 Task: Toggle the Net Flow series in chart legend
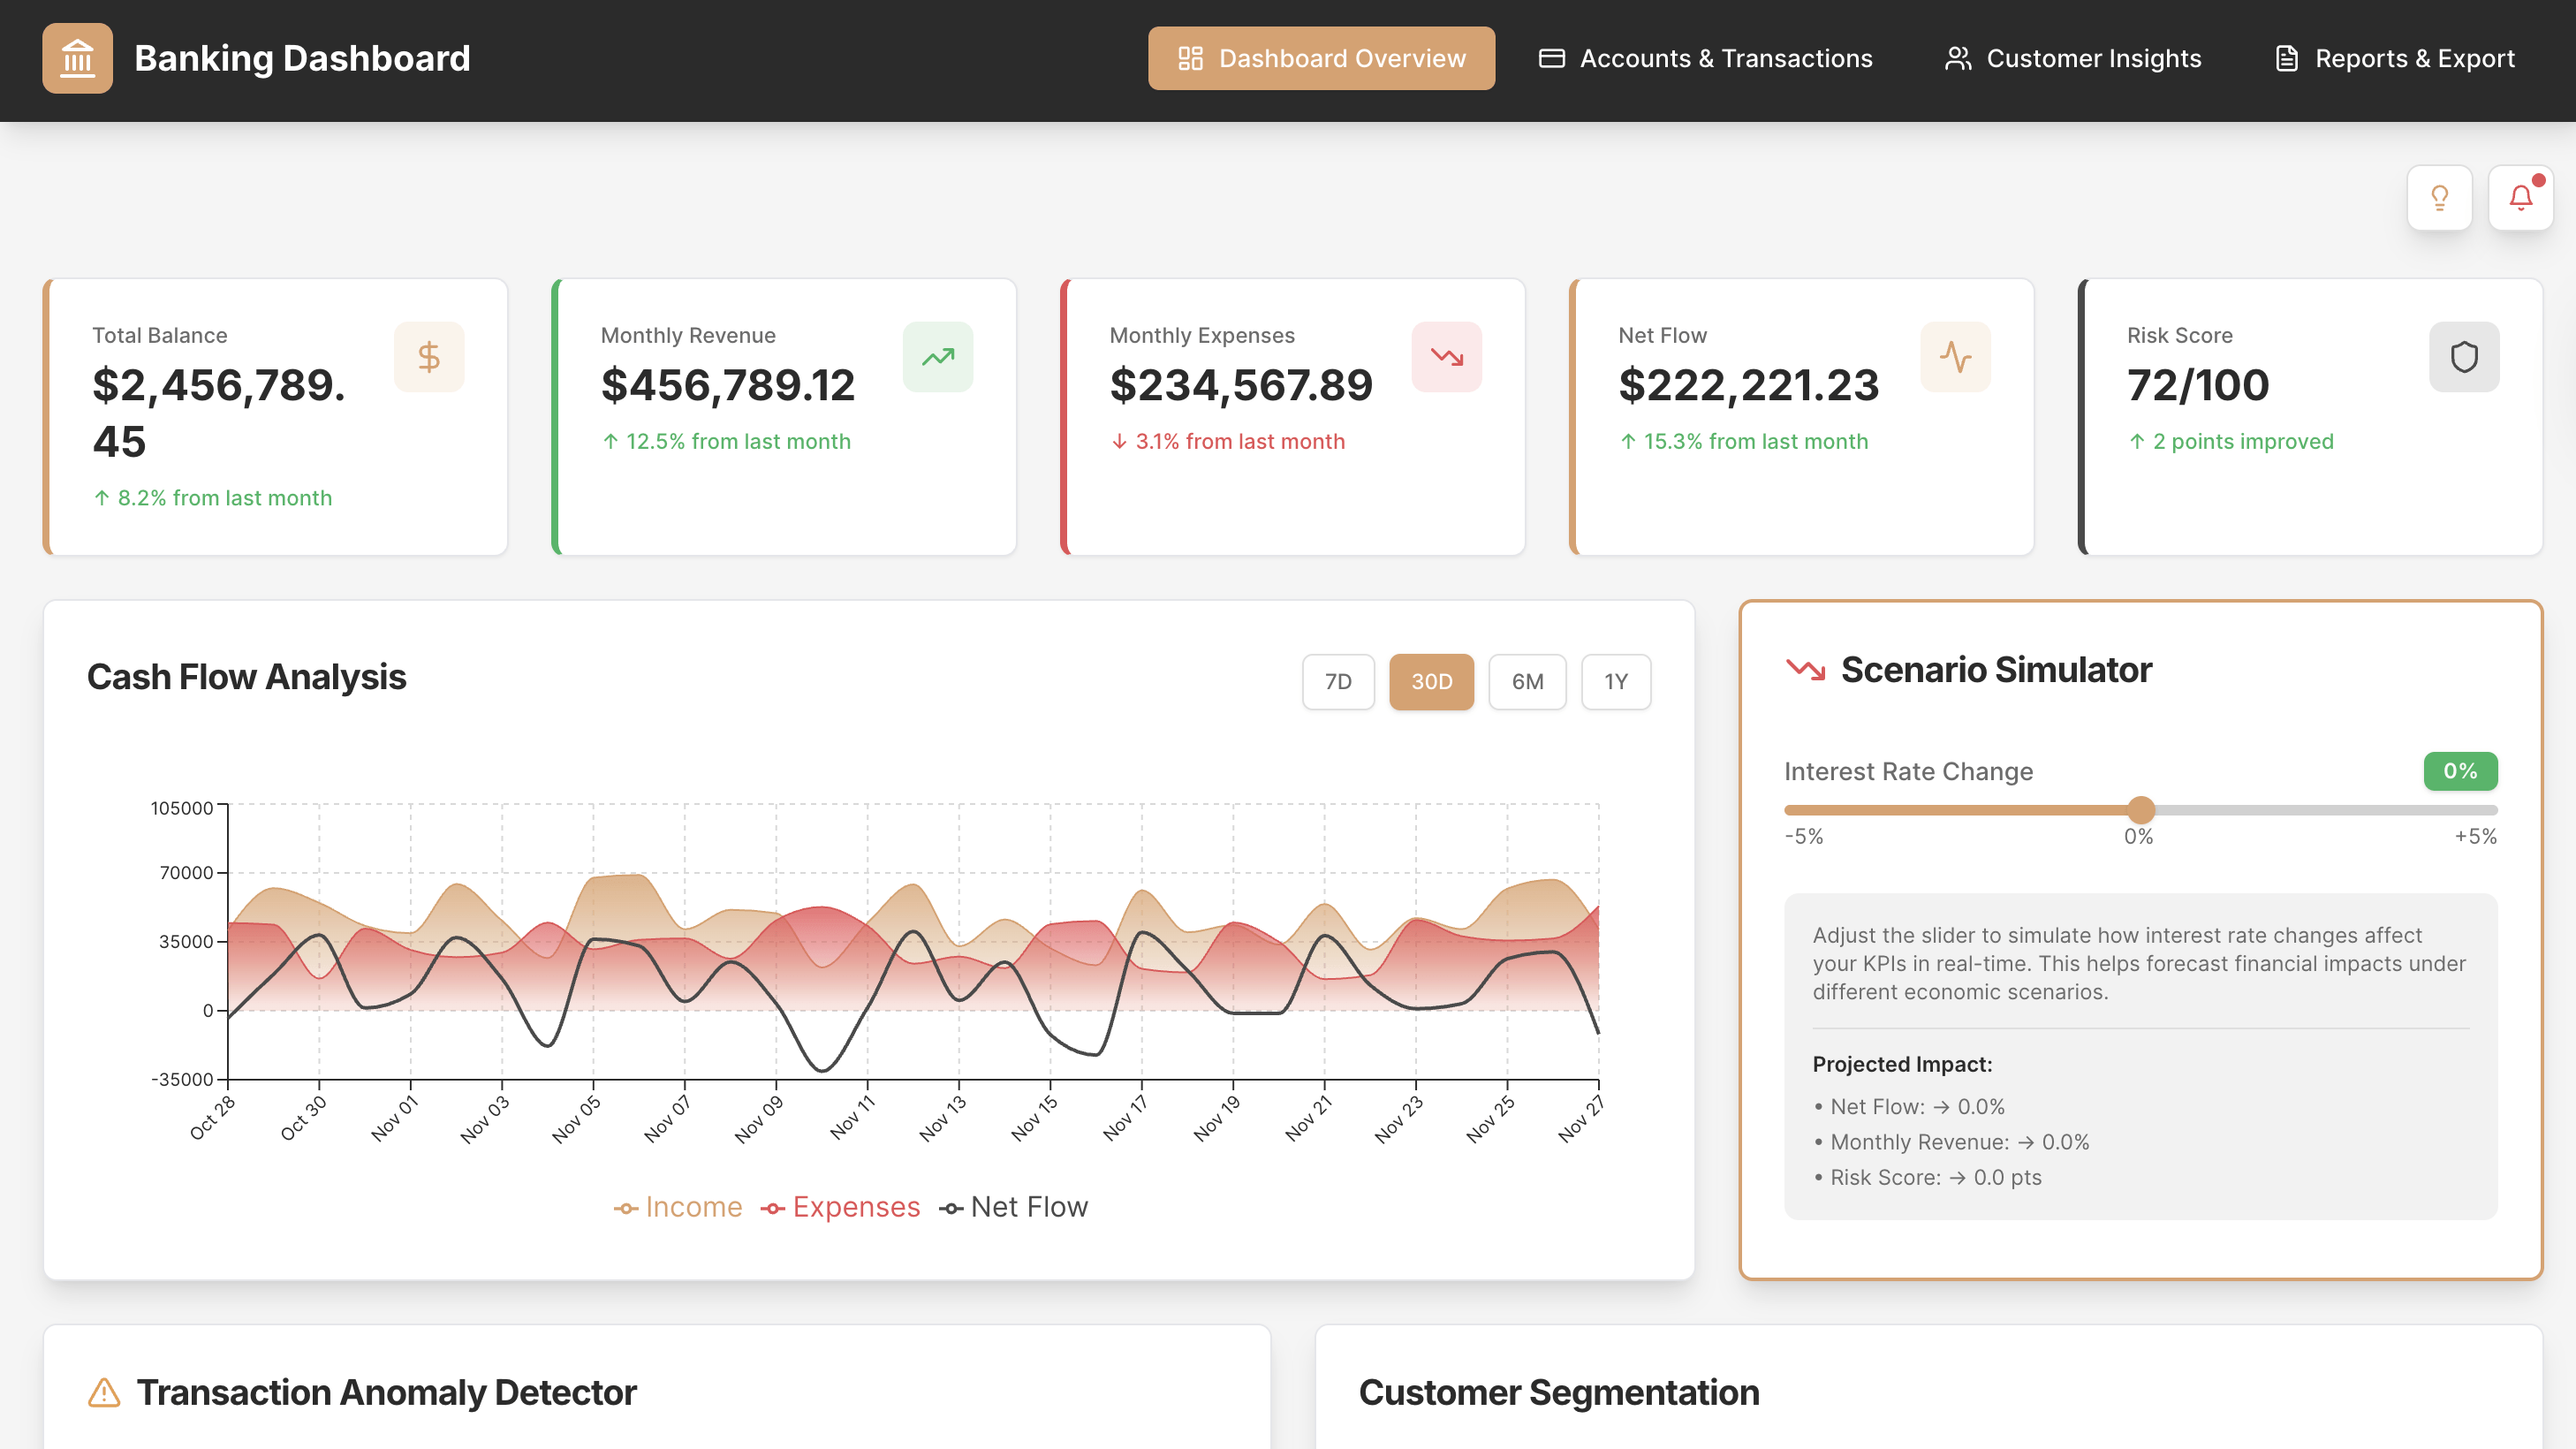click(x=1014, y=1207)
